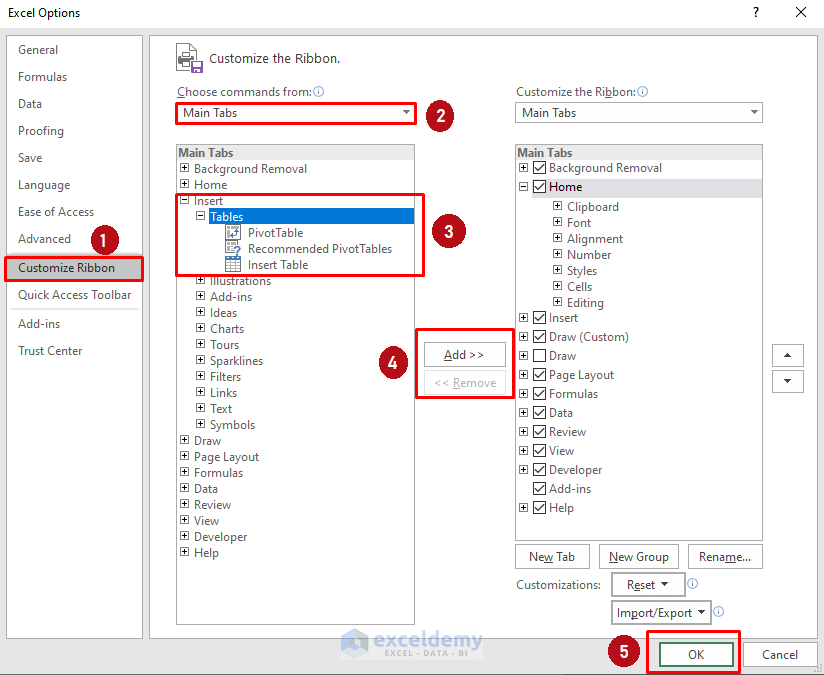
Task: Uncheck the Add-ins tab checkbox
Action: point(539,489)
